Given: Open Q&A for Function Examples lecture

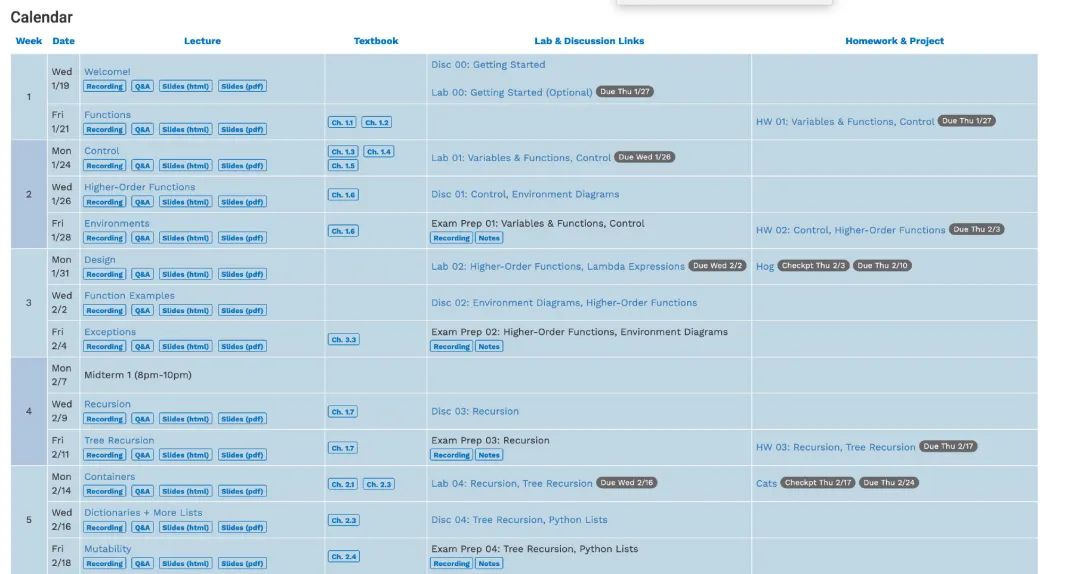Looking at the screenshot, I should (x=142, y=311).
